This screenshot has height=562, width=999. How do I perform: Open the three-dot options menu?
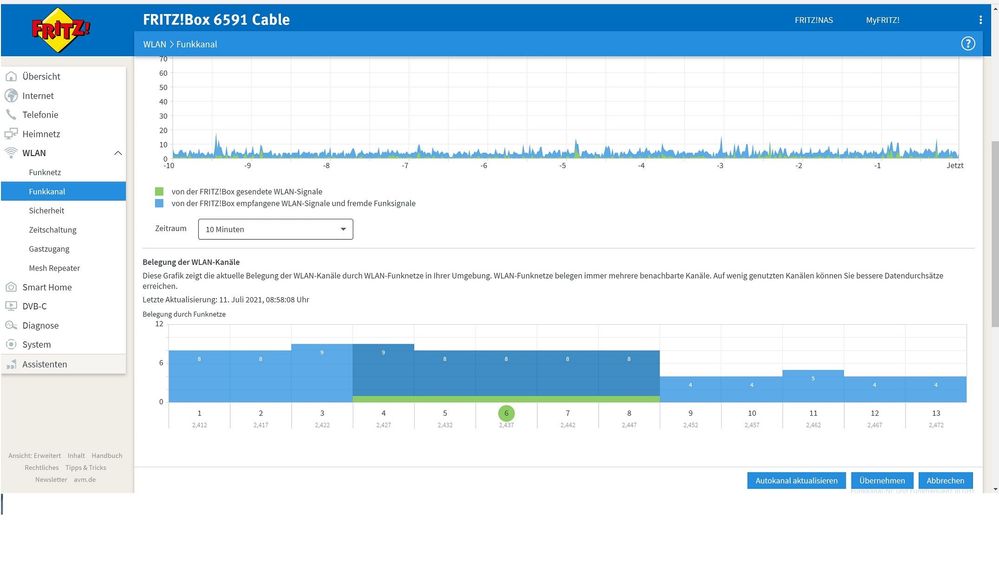(980, 20)
